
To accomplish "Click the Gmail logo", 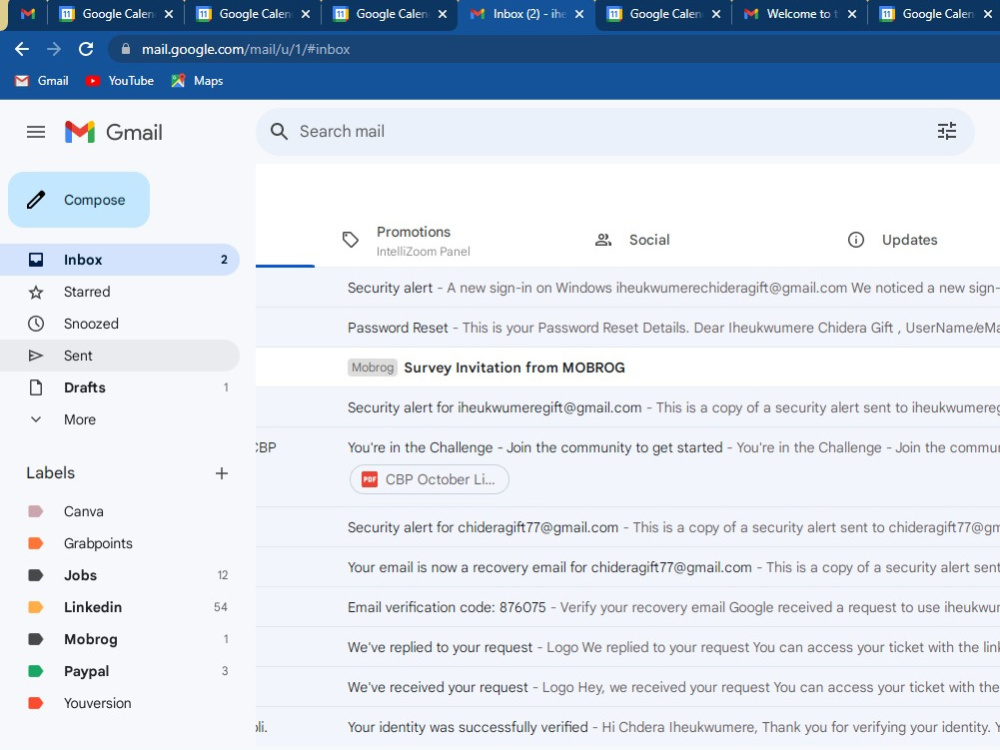I will 114,132.
